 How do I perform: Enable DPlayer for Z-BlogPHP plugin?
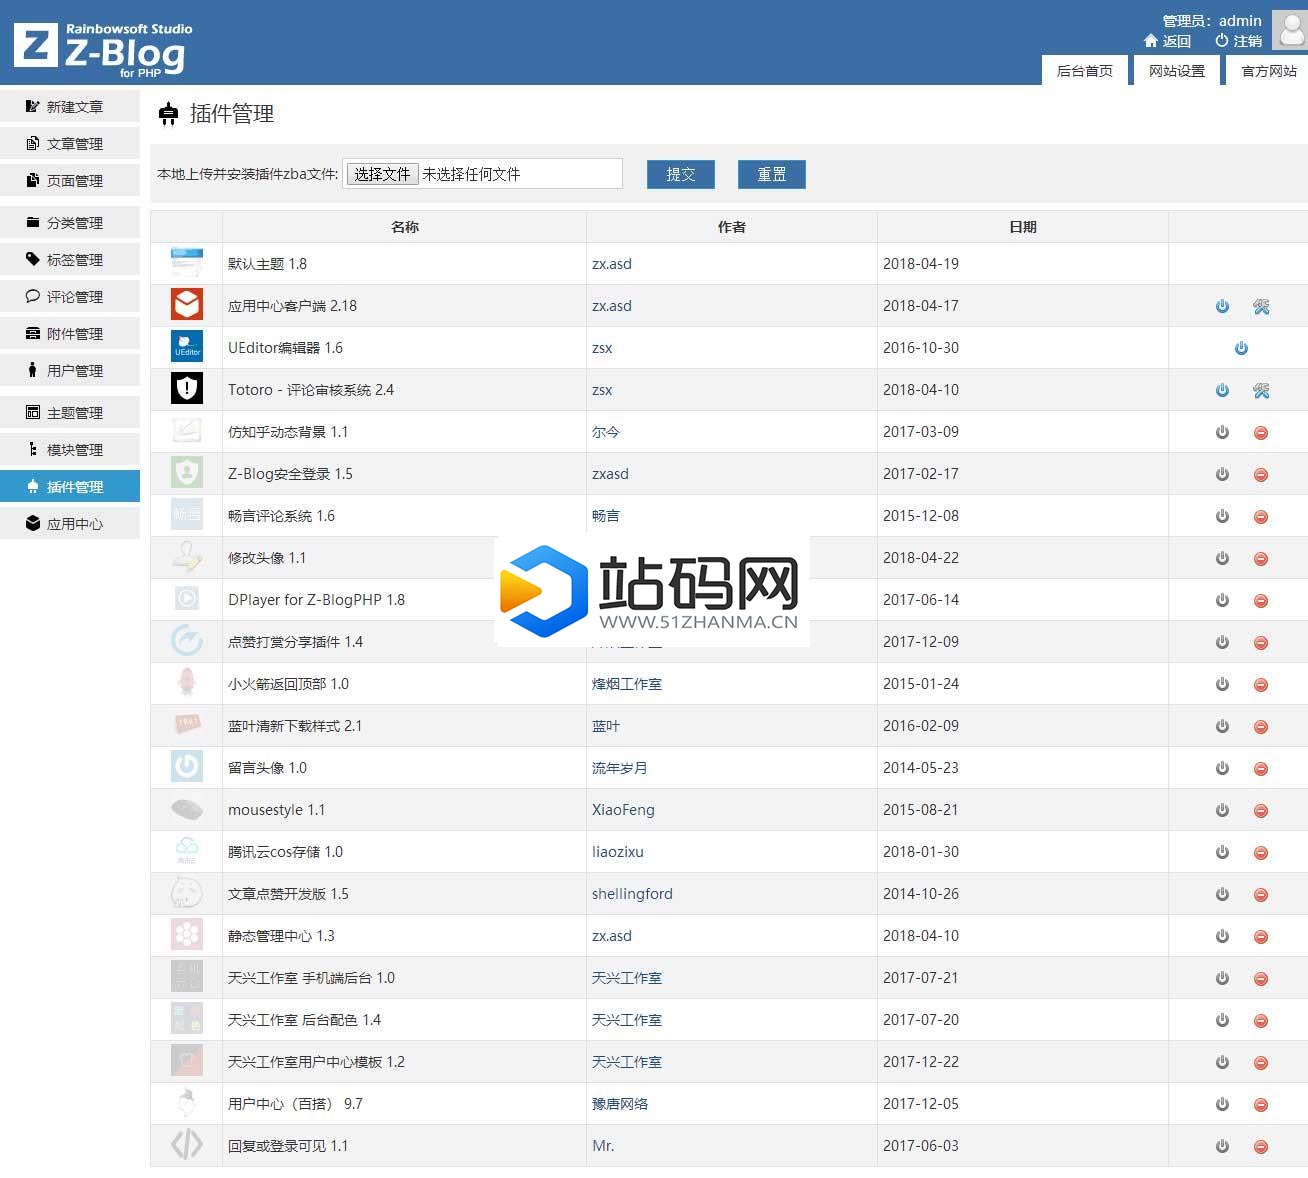pyautogui.click(x=1222, y=601)
